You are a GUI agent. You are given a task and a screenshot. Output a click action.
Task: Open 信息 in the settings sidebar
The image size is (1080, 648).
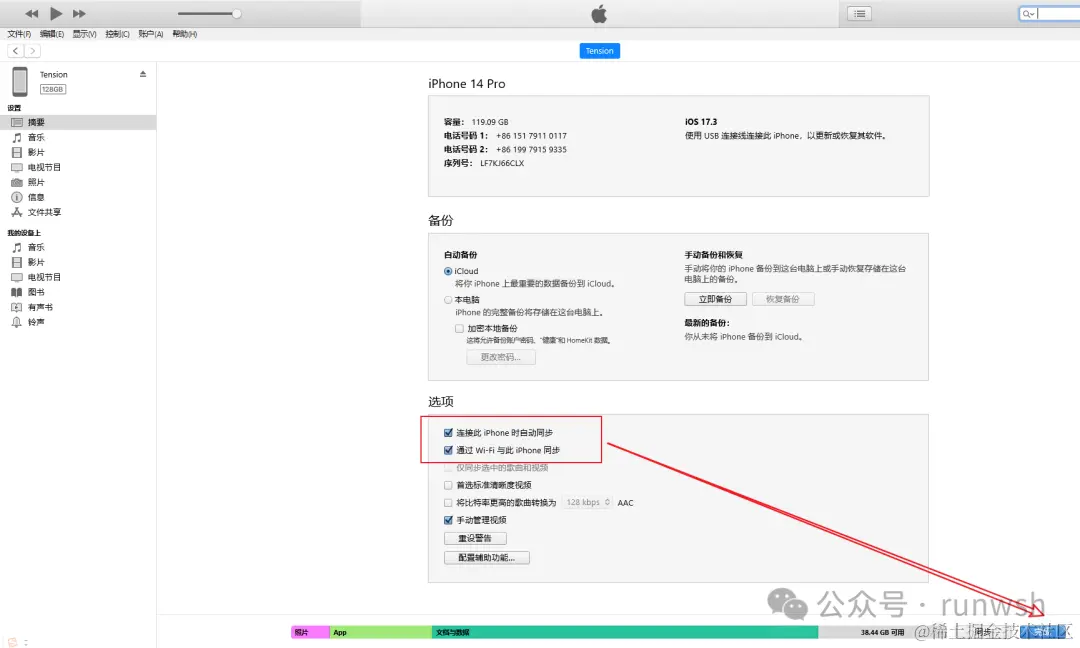point(78,198)
